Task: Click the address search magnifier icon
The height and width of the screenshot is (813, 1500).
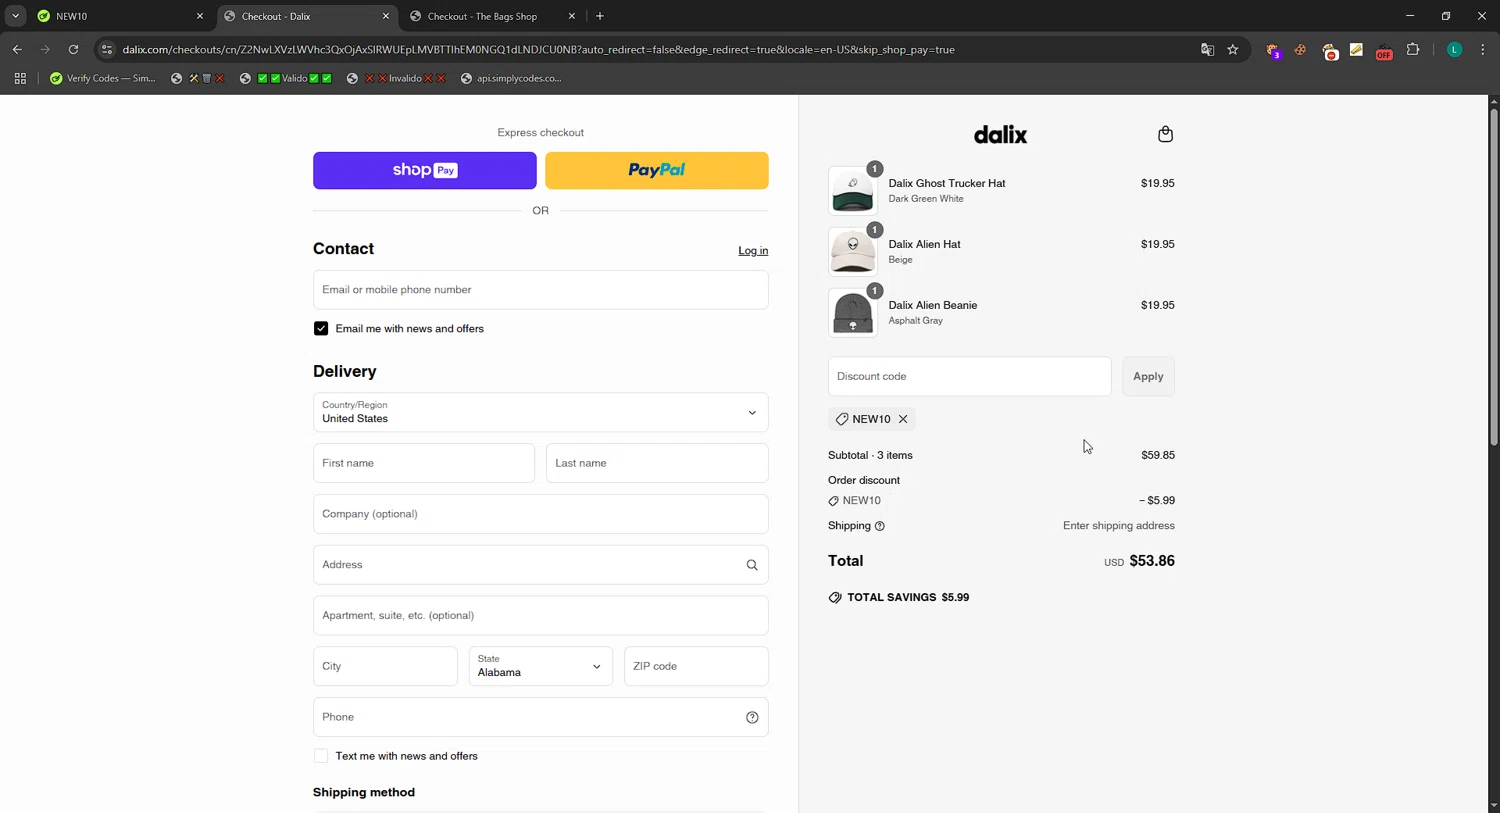Action: 752,565
